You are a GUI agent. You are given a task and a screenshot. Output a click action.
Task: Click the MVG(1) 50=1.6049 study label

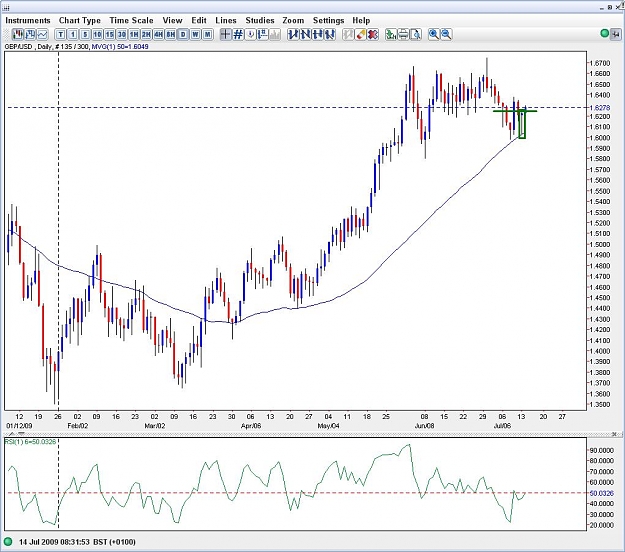point(120,47)
